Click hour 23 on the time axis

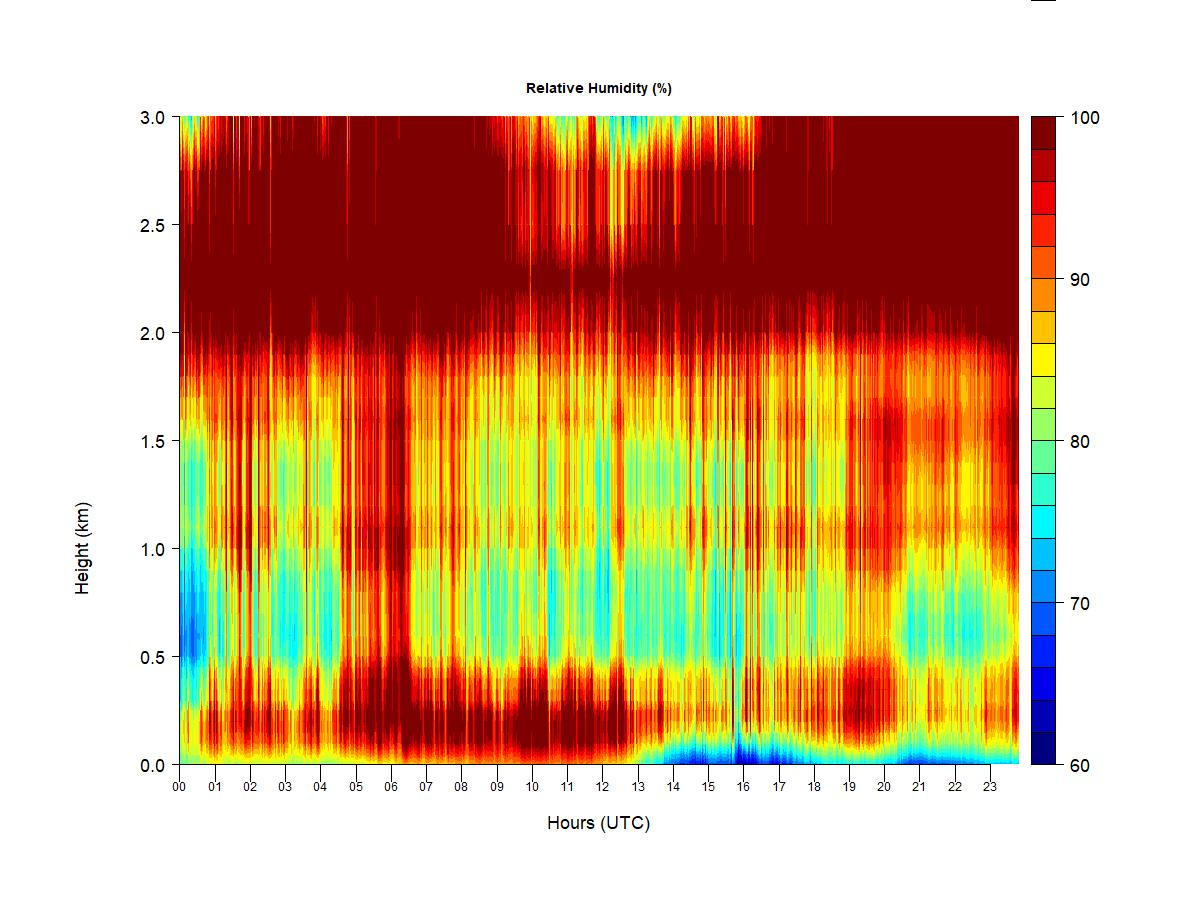[990, 787]
